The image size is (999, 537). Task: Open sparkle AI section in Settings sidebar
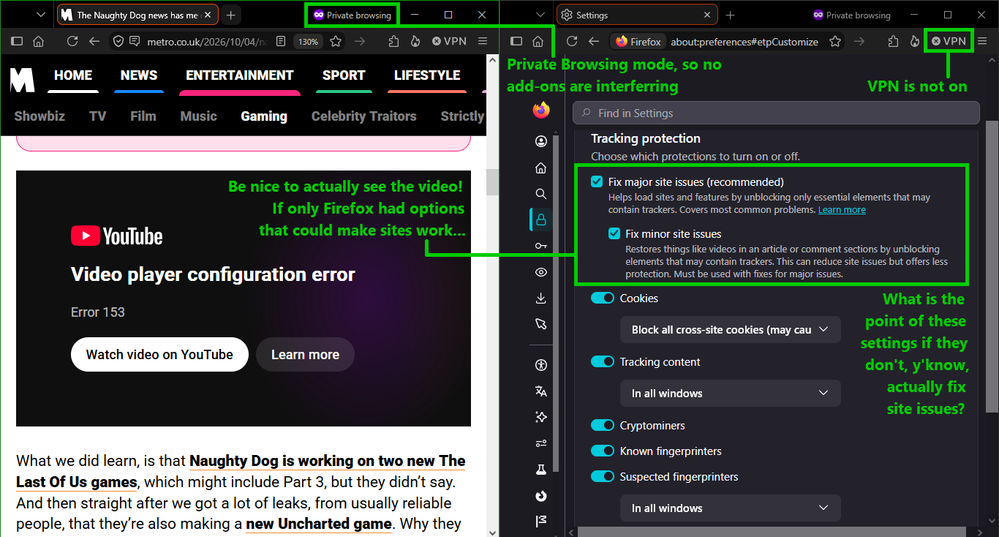tap(541, 417)
